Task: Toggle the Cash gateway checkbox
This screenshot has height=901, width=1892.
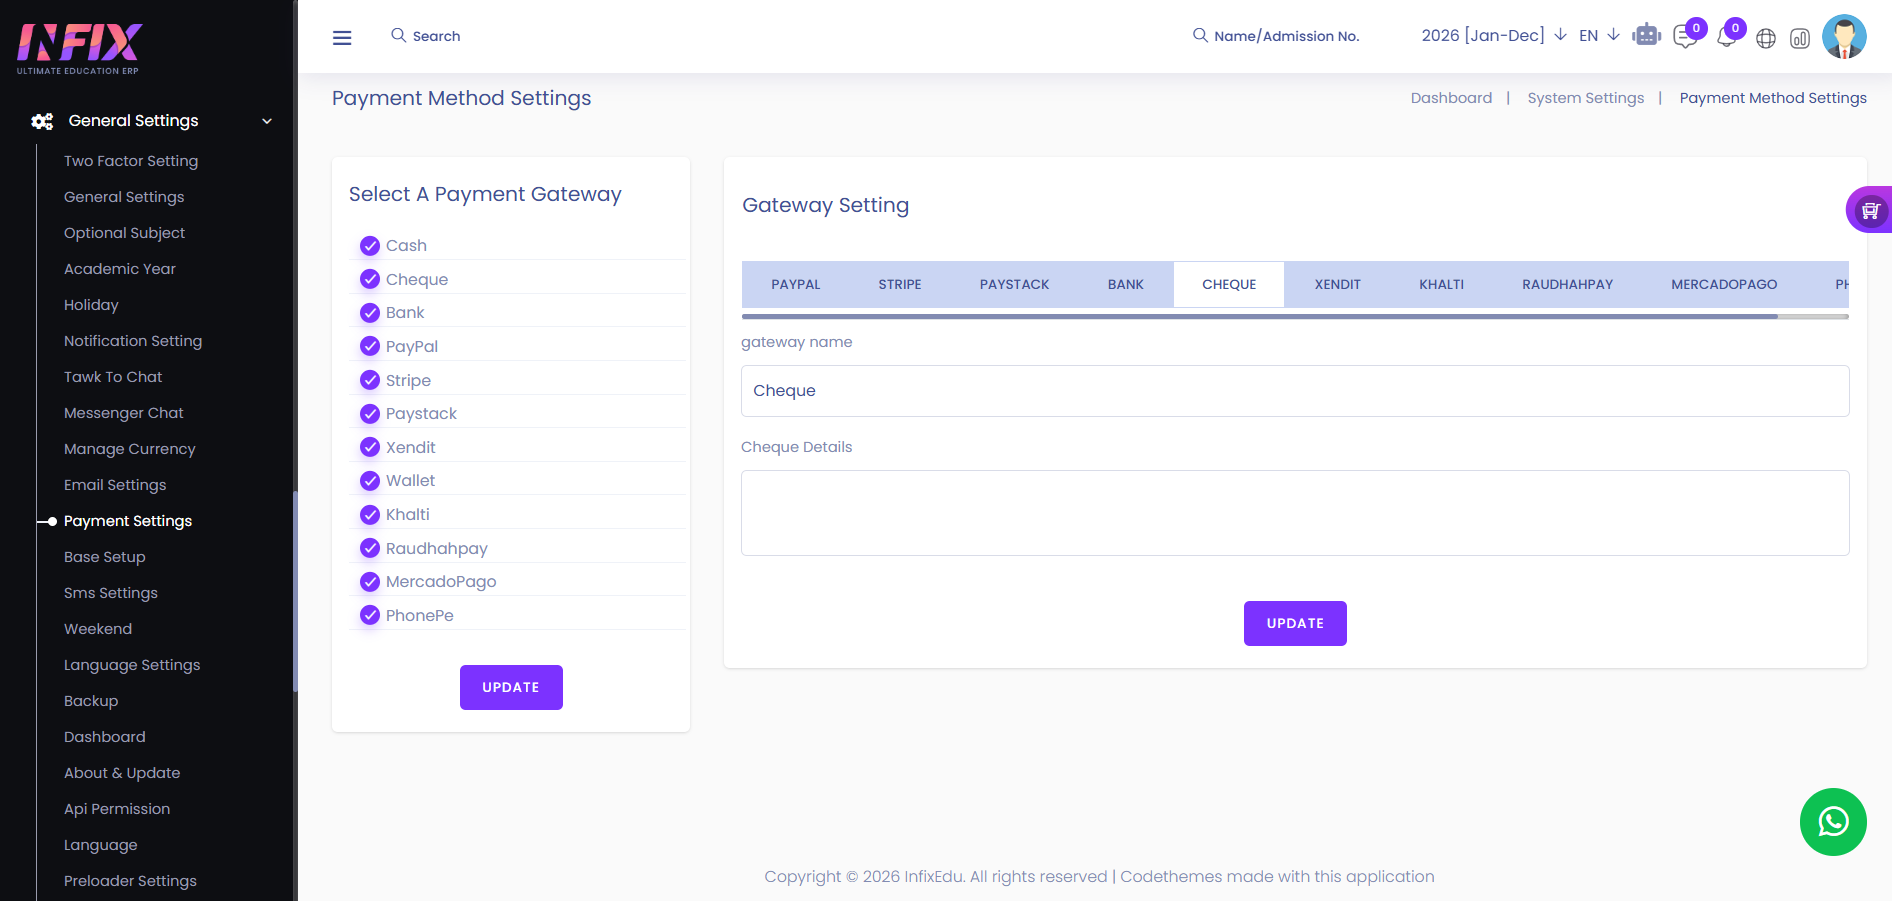Action: click(370, 246)
